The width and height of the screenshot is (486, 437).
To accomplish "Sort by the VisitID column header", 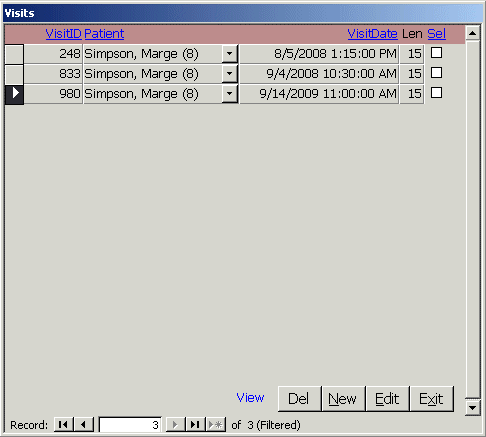I will click(x=63, y=34).
